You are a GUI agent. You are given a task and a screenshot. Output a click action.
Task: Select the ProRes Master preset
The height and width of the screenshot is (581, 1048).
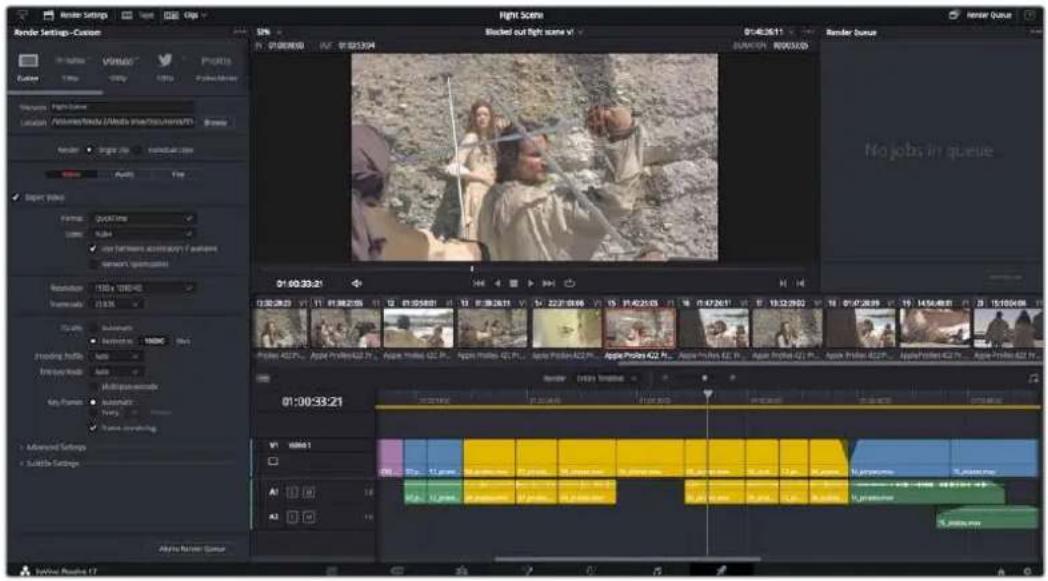point(216,68)
